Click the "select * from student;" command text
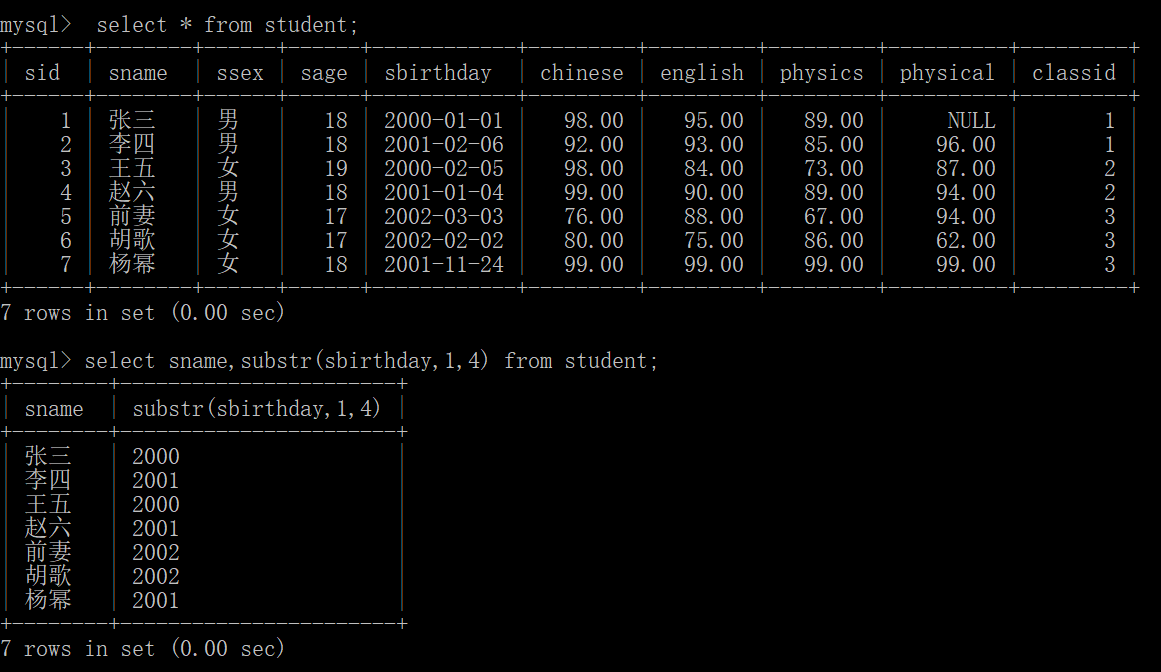This screenshot has width=1161, height=672. click(x=227, y=25)
